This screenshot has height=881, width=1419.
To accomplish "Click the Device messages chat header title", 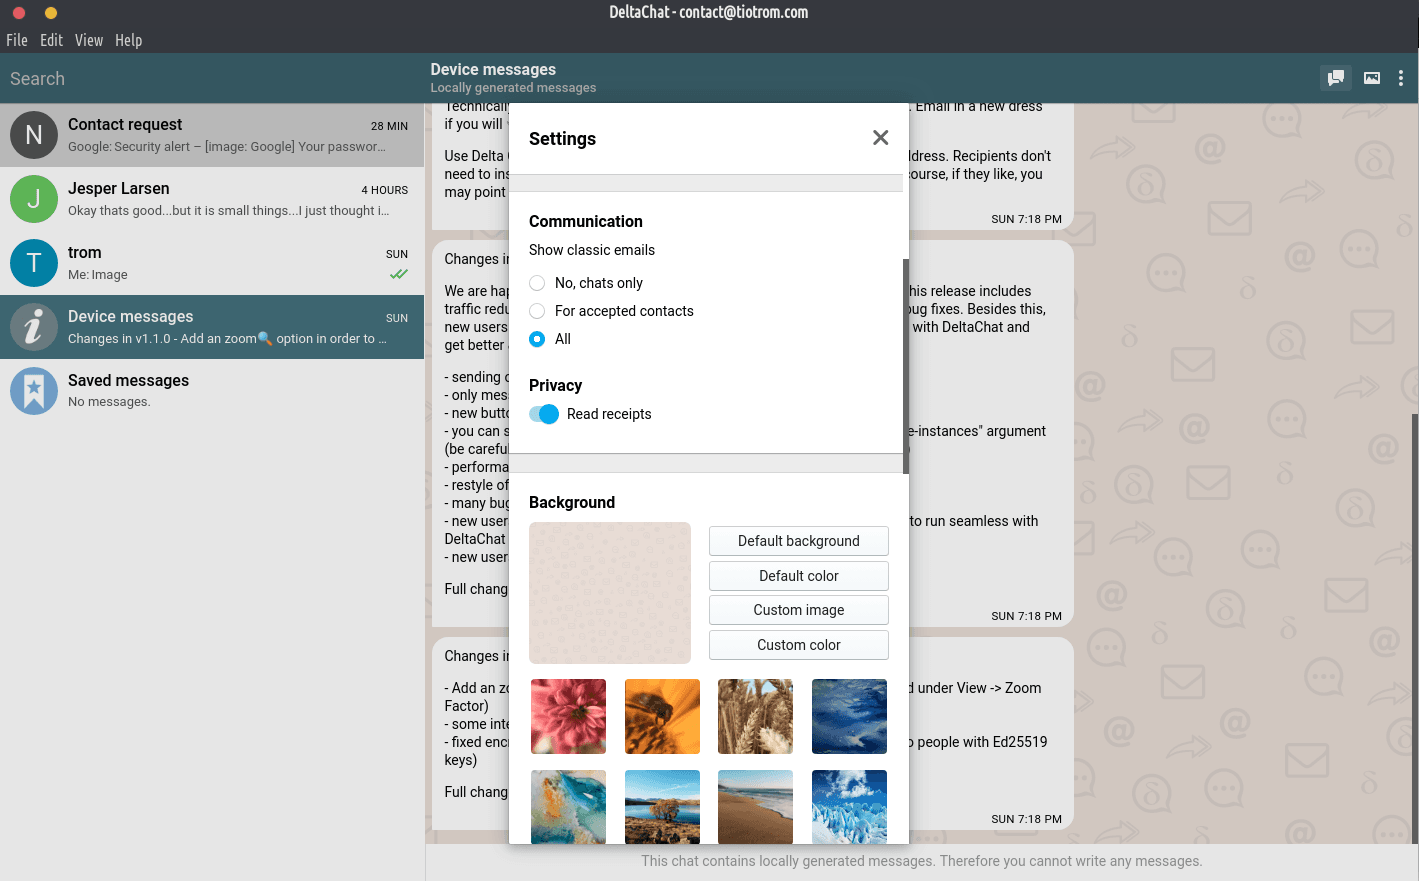I will (493, 69).
